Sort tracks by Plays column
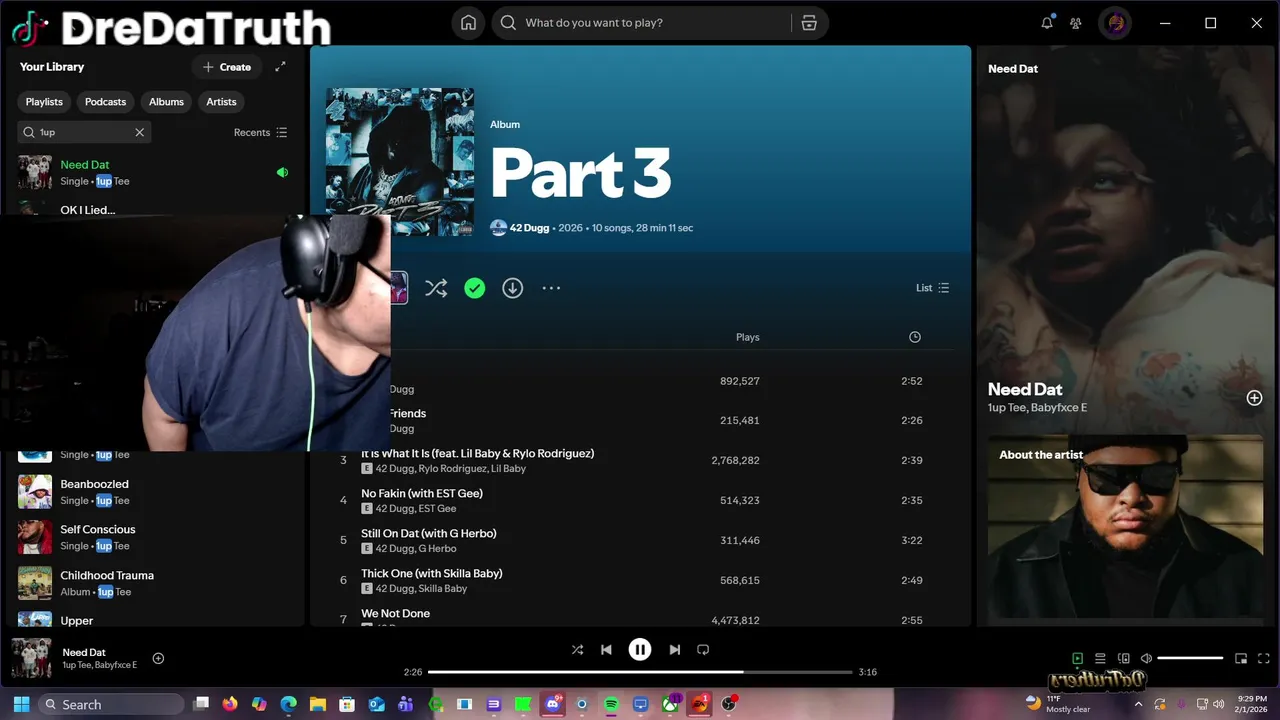Screen dimensions: 1280x720 [747, 337]
